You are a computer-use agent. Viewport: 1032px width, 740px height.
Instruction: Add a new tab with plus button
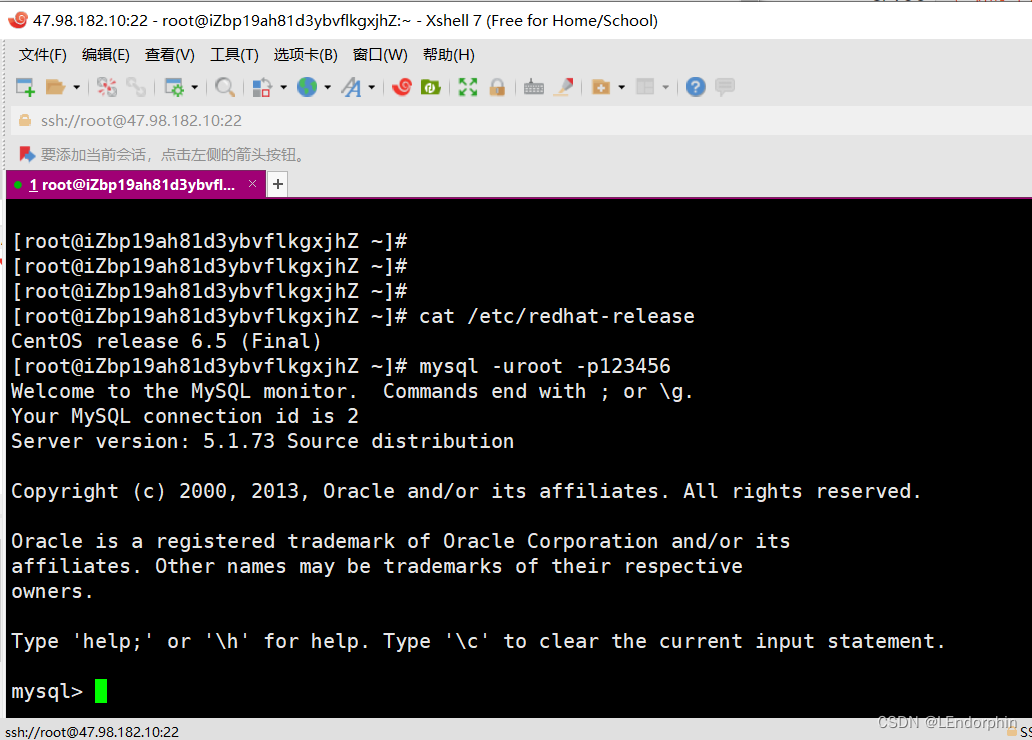coord(278,184)
